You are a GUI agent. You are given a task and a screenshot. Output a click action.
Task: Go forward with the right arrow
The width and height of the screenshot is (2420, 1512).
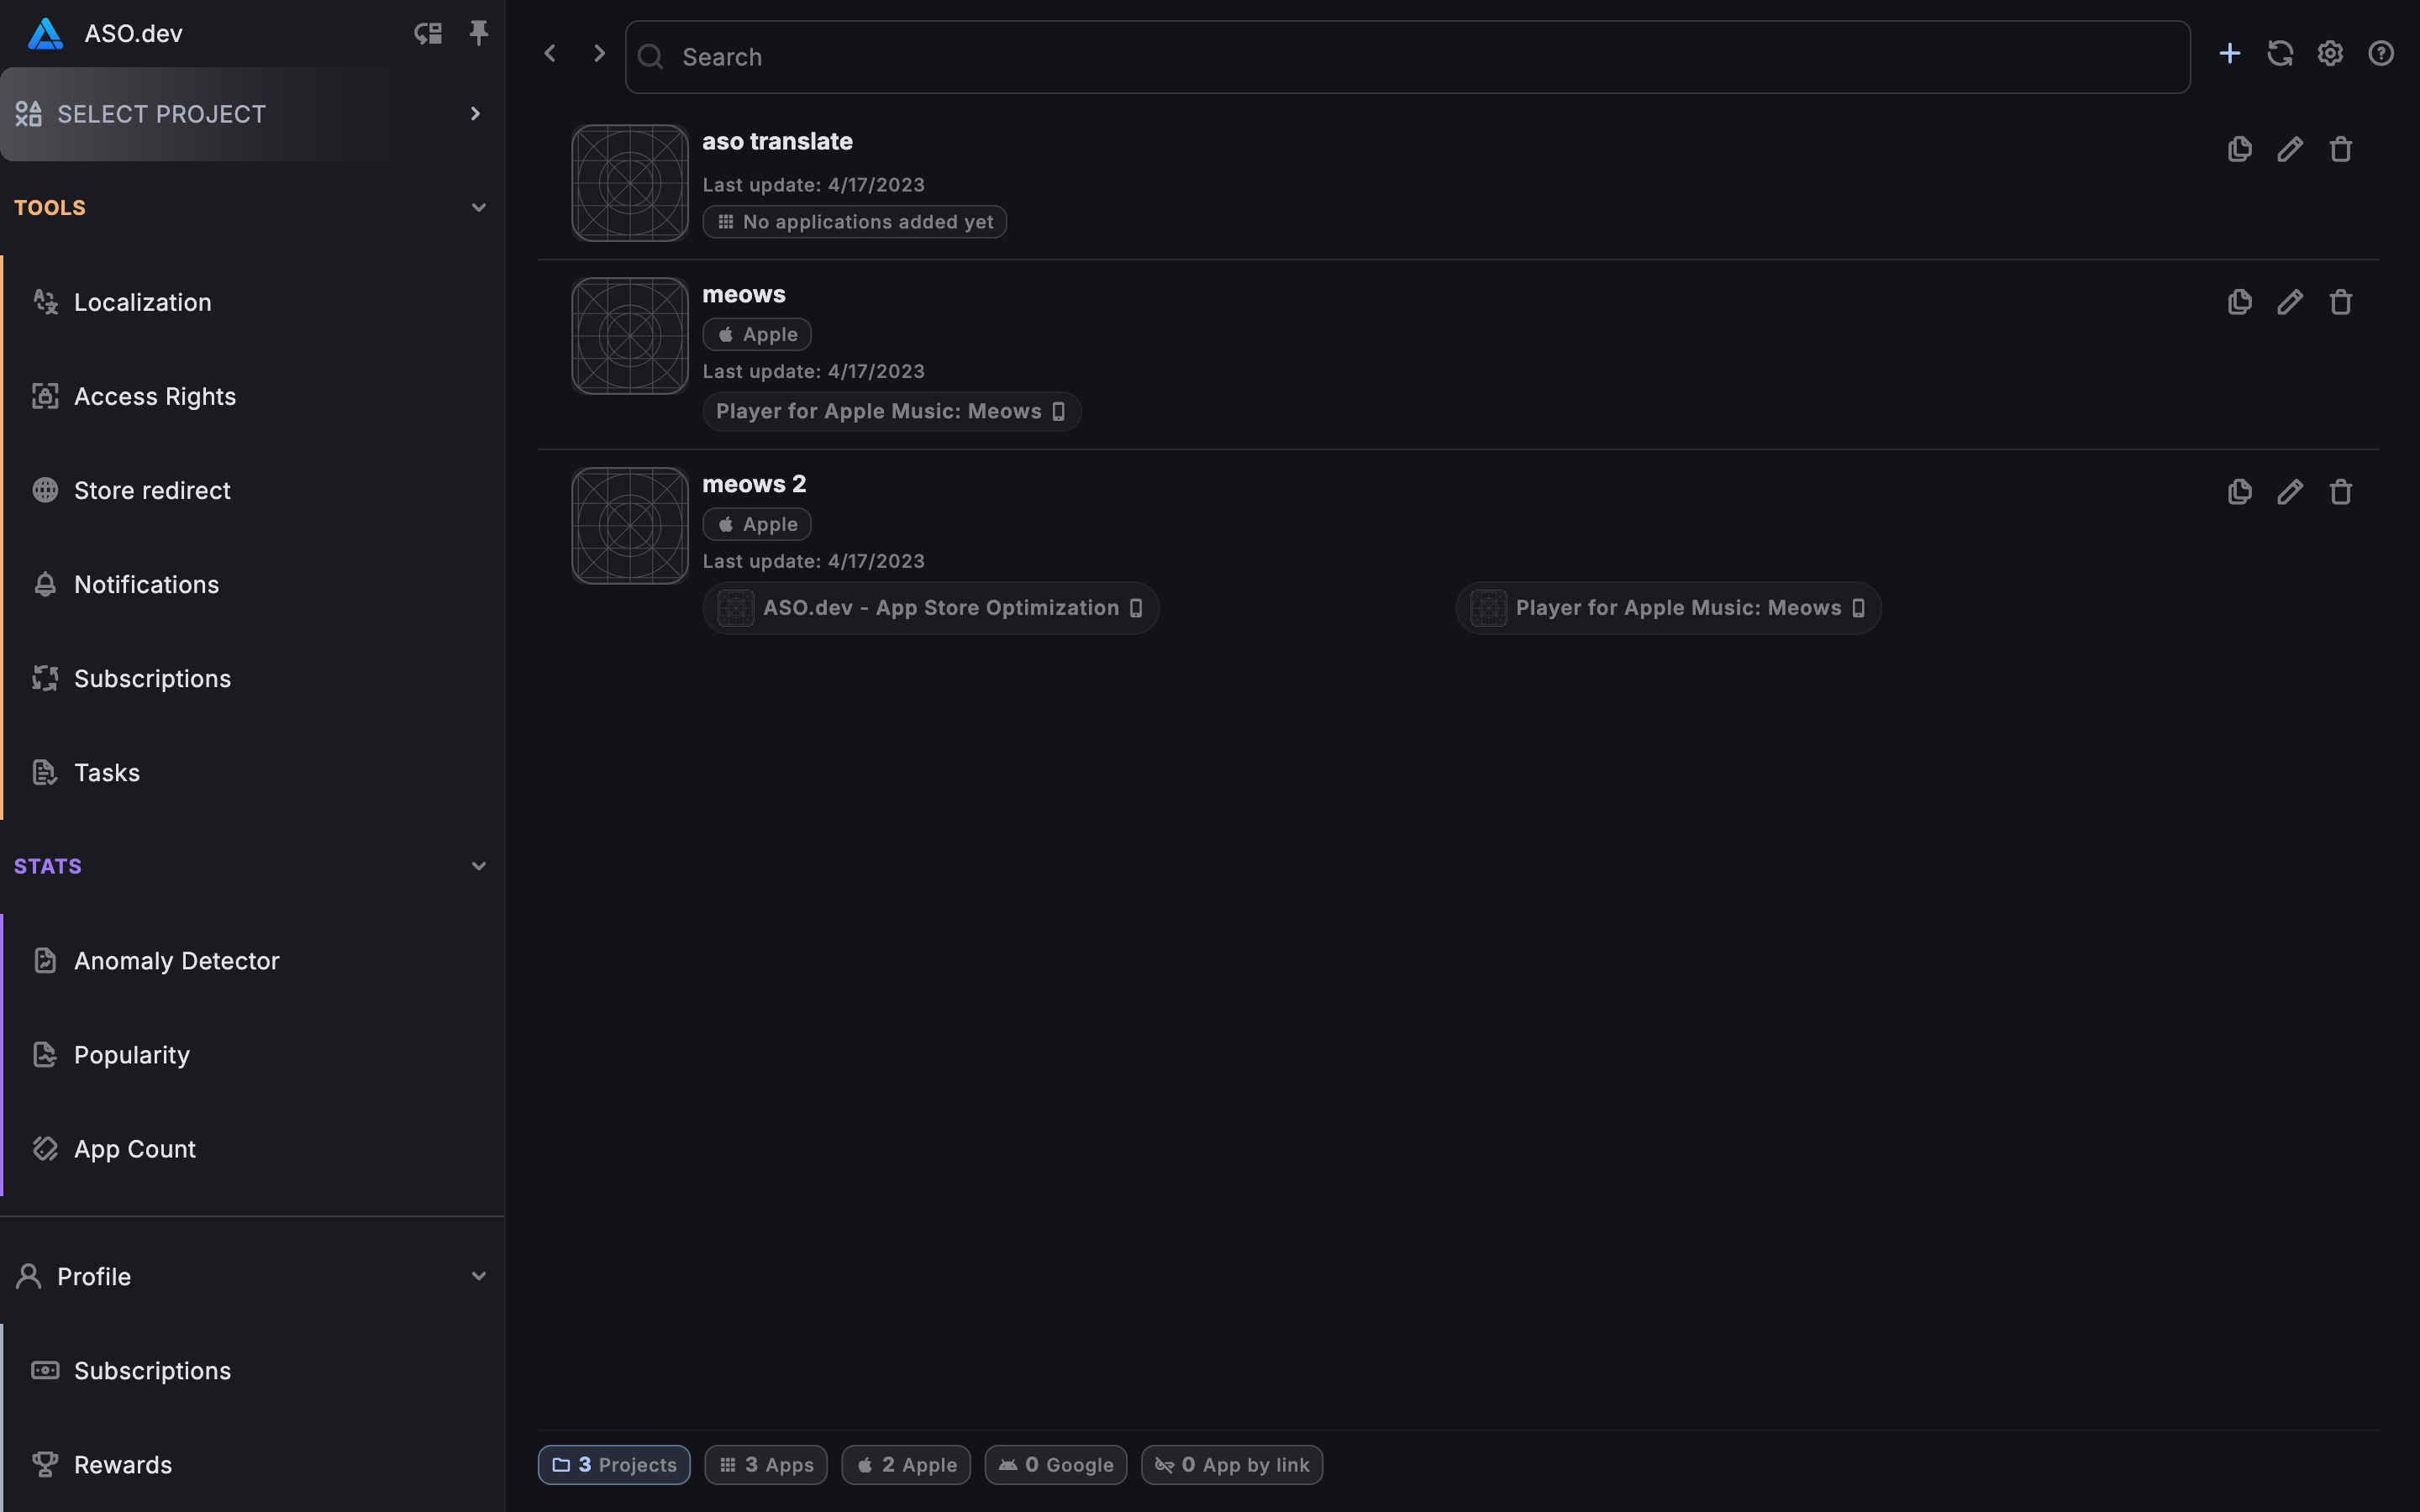pyautogui.click(x=599, y=53)
